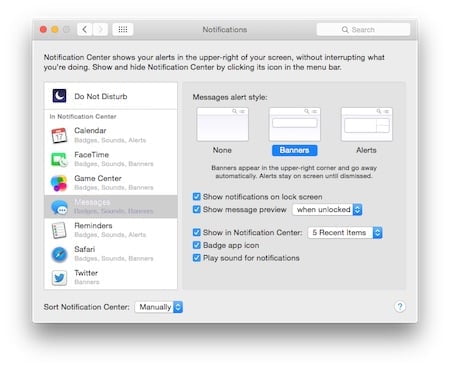The image size is (450, 369).
Task: Select the Safari compass icon
Action: [59, 254]
